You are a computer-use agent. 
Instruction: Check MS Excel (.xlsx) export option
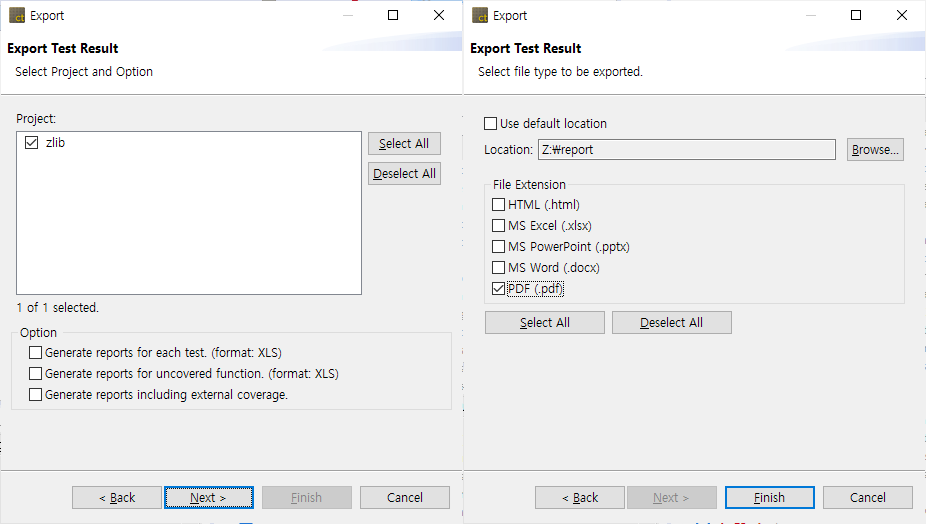[499, 226]
